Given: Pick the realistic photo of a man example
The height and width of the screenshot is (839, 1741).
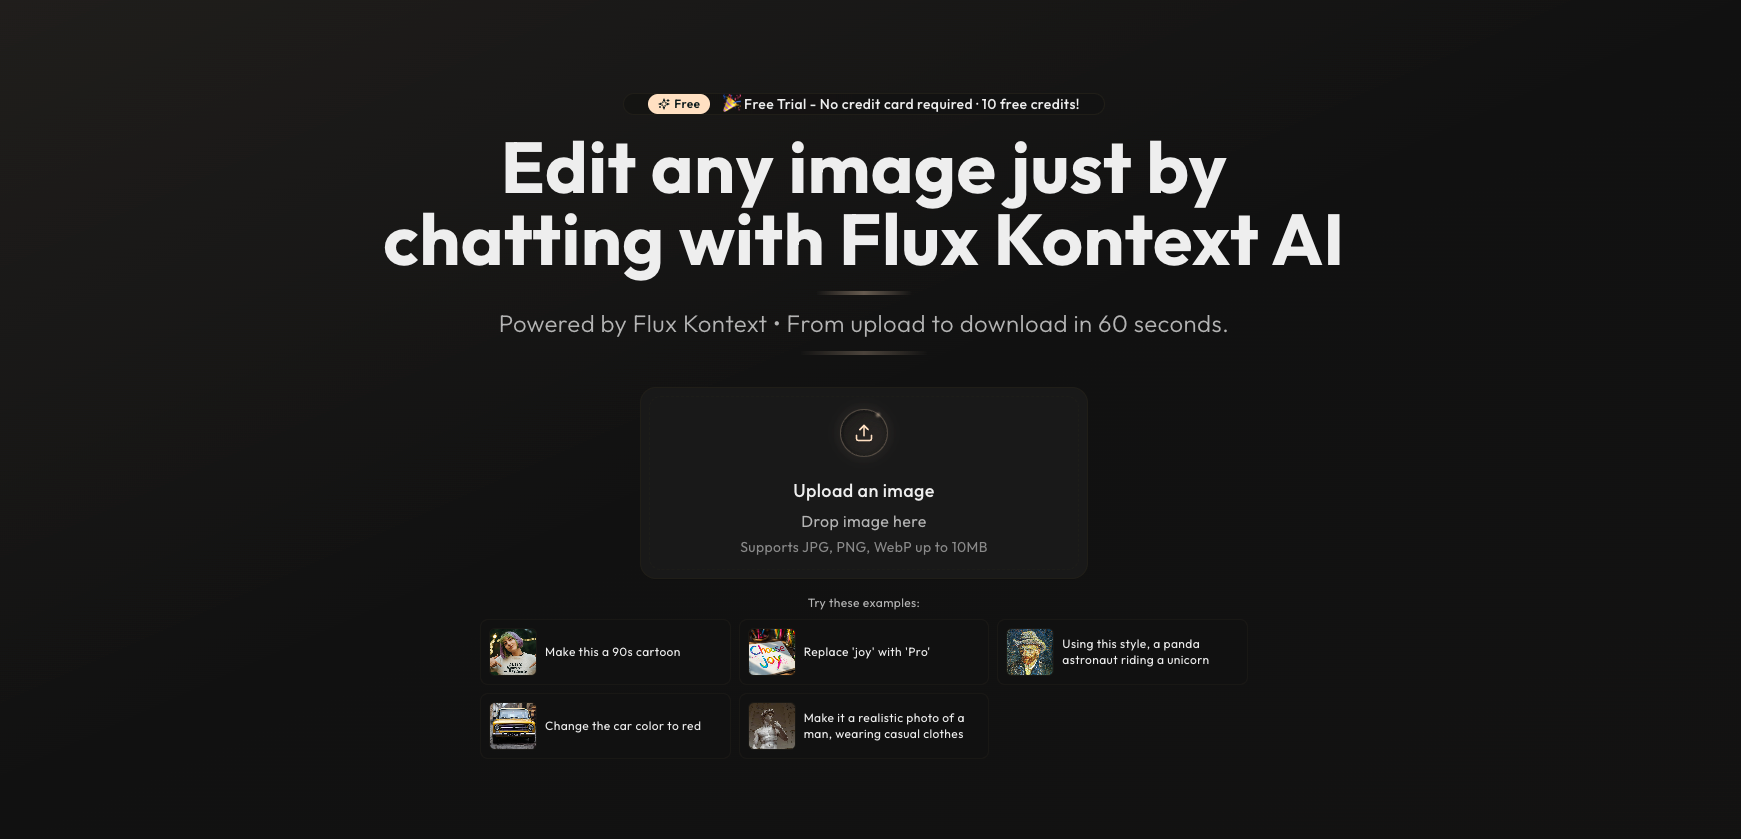Looking at the screenshot, I should click(864, 726).
